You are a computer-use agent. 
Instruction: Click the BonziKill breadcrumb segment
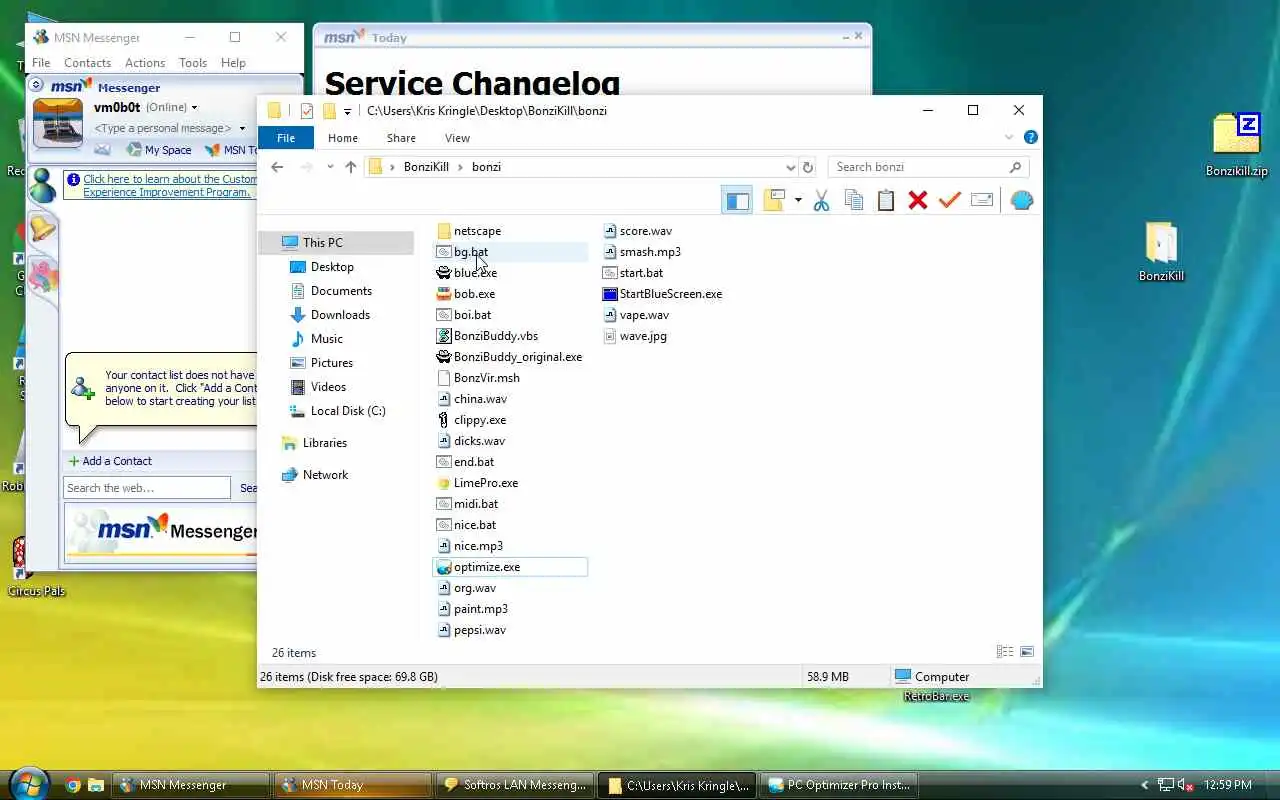click(425, 167)
